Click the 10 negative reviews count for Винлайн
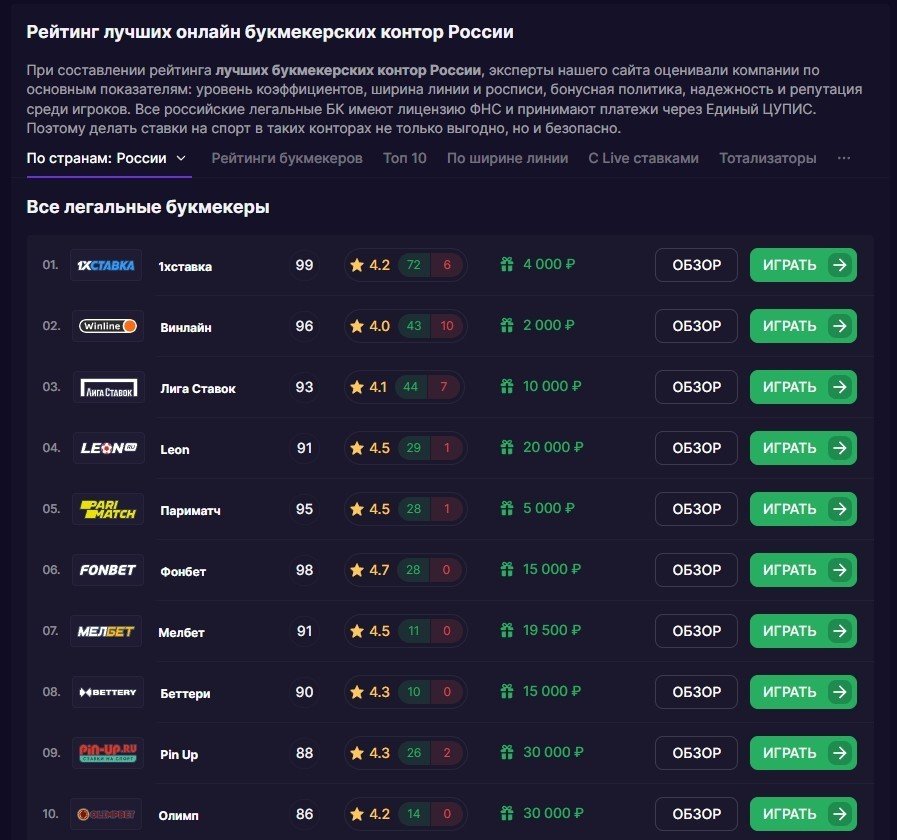Screen dimensions: 897x840 (x=447, y=326)
